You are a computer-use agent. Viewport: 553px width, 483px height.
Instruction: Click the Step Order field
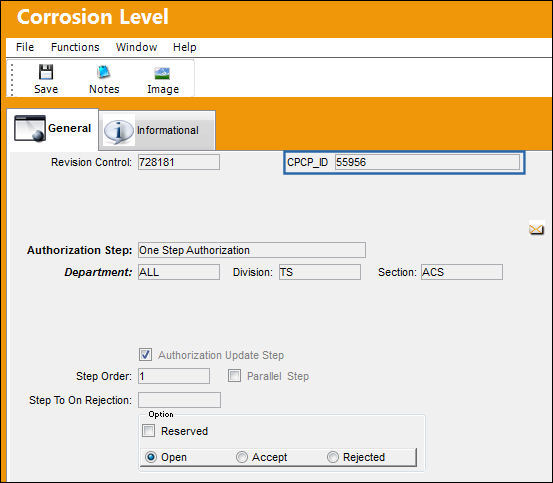[174, 376]
